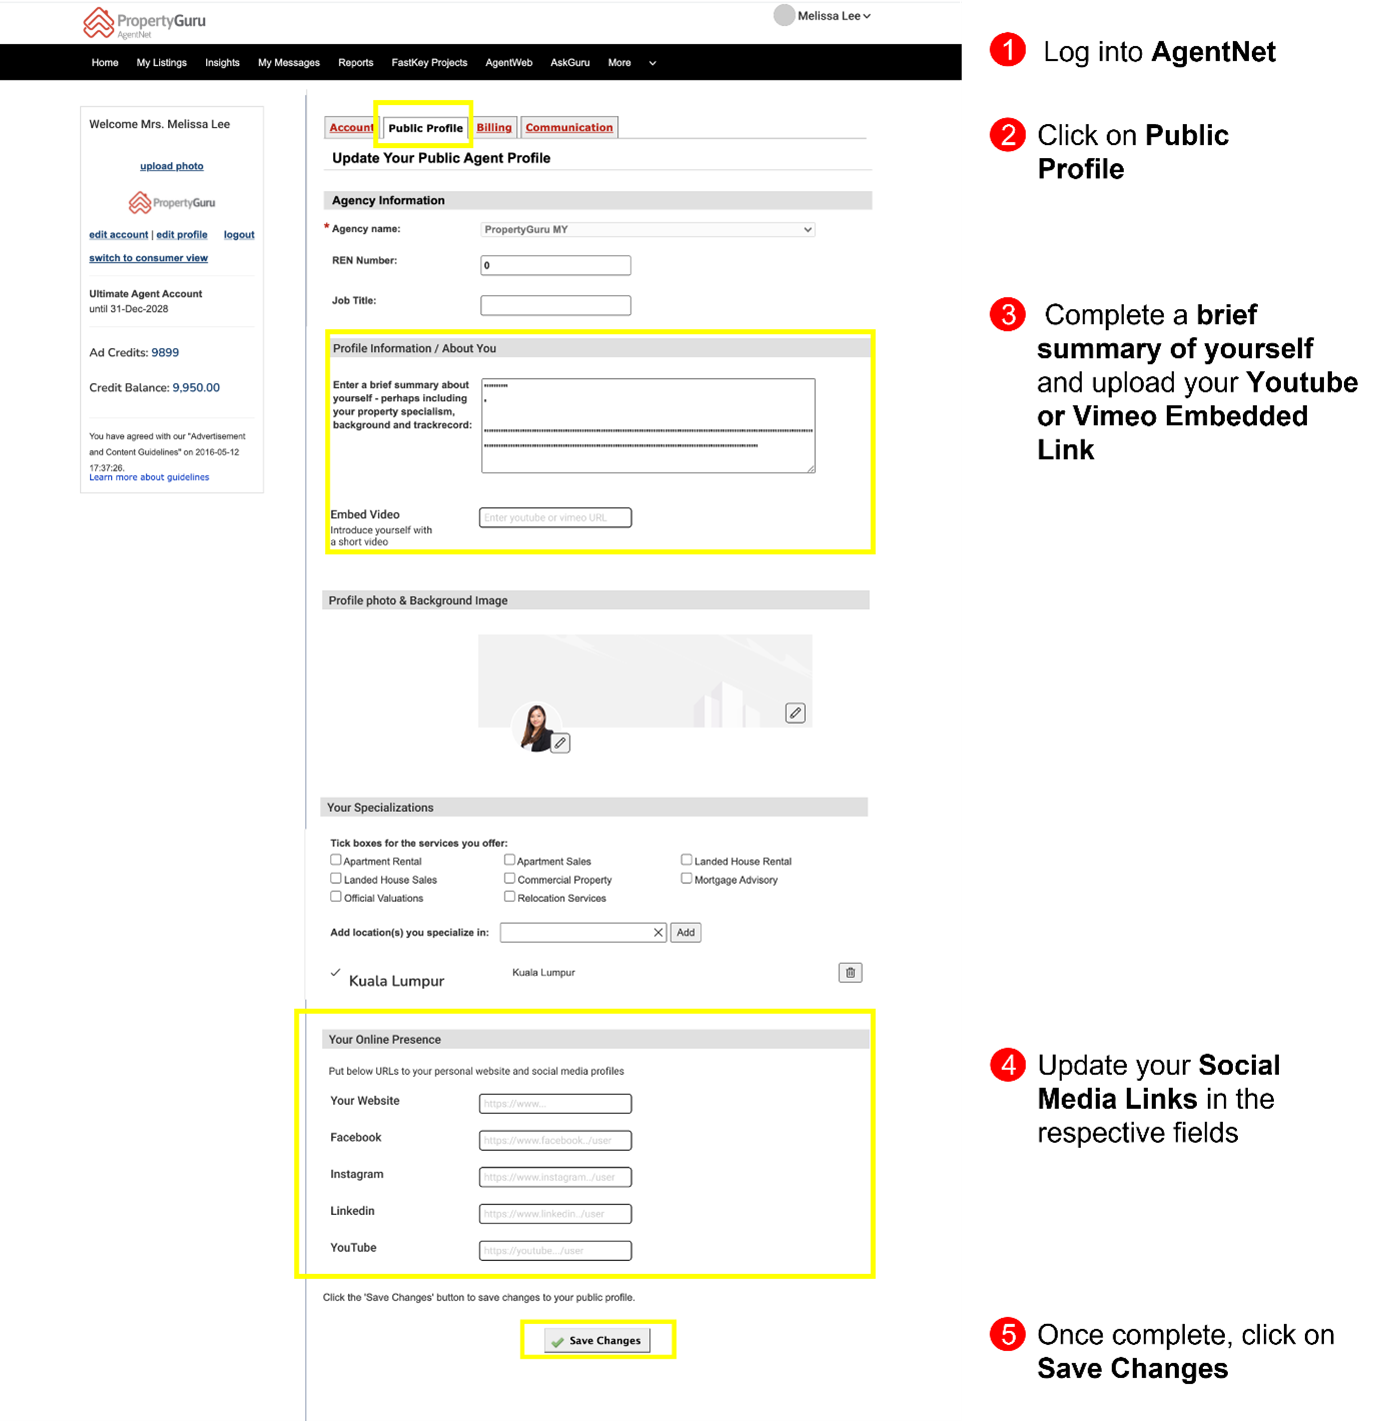Screen dimensions: 1379x1421
Task: Switch to the Account tab
Action: pos(351,127)
